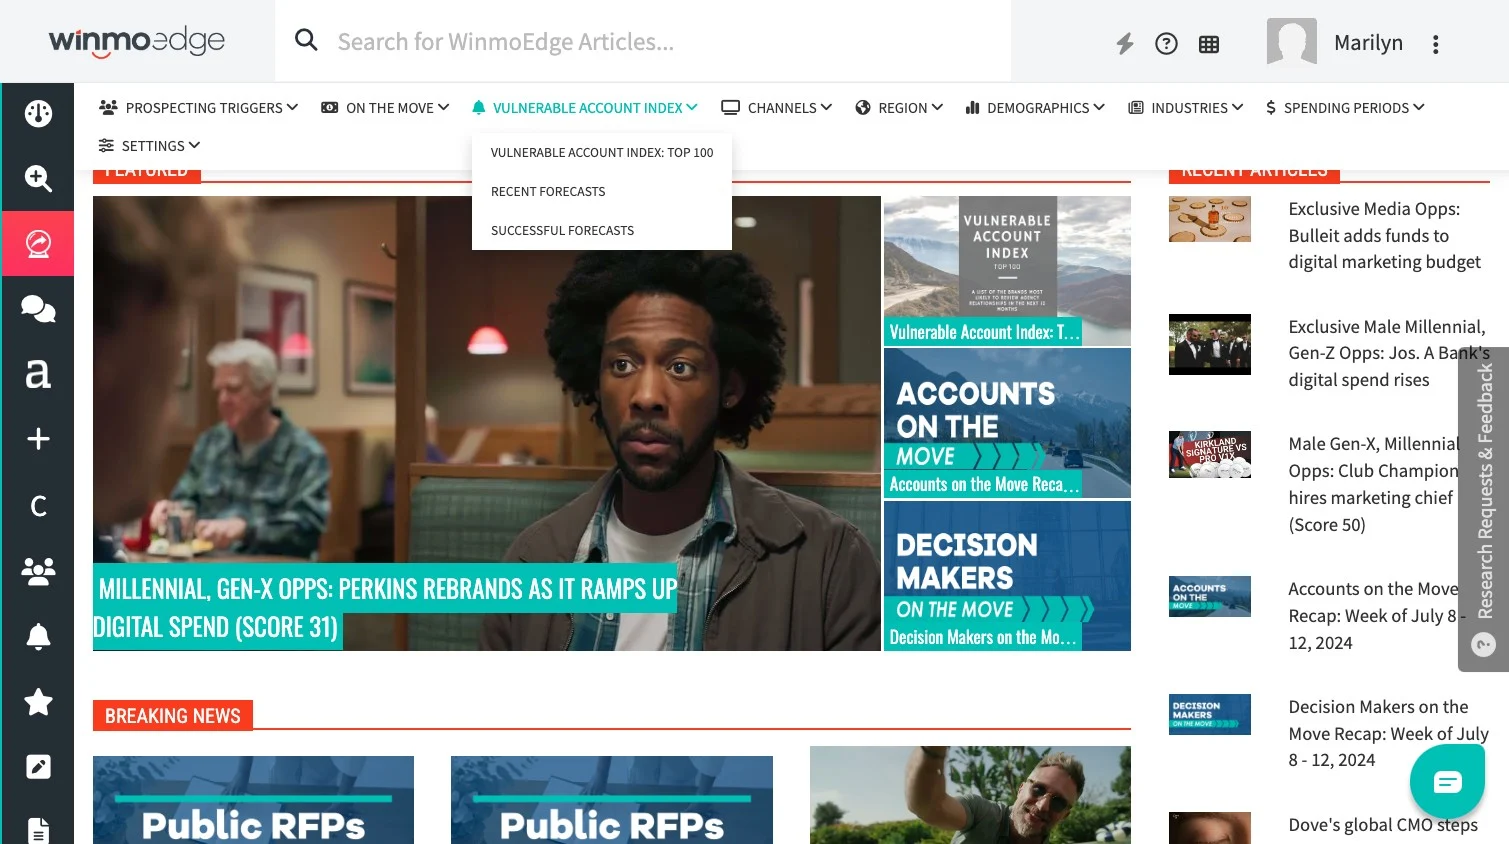Open Dove's global CMO steps article
Screen dimensions: 1509x844
1383,825
